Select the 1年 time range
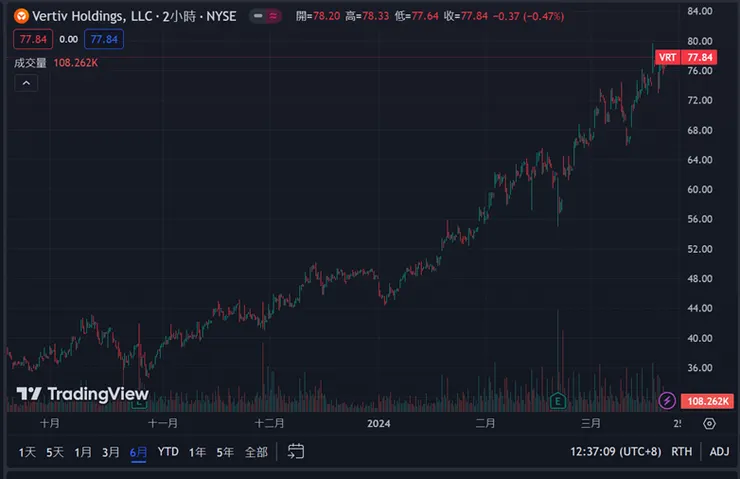This screenshot has height=479, width=740. tap(197, 452)
